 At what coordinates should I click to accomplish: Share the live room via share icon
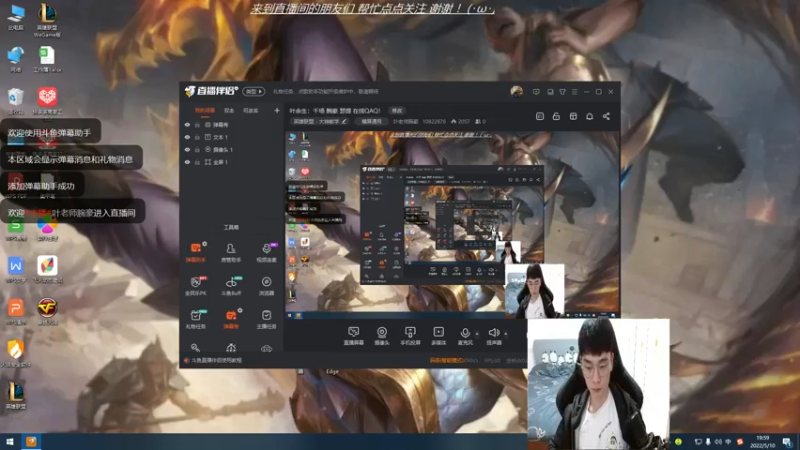pos(606,116)
